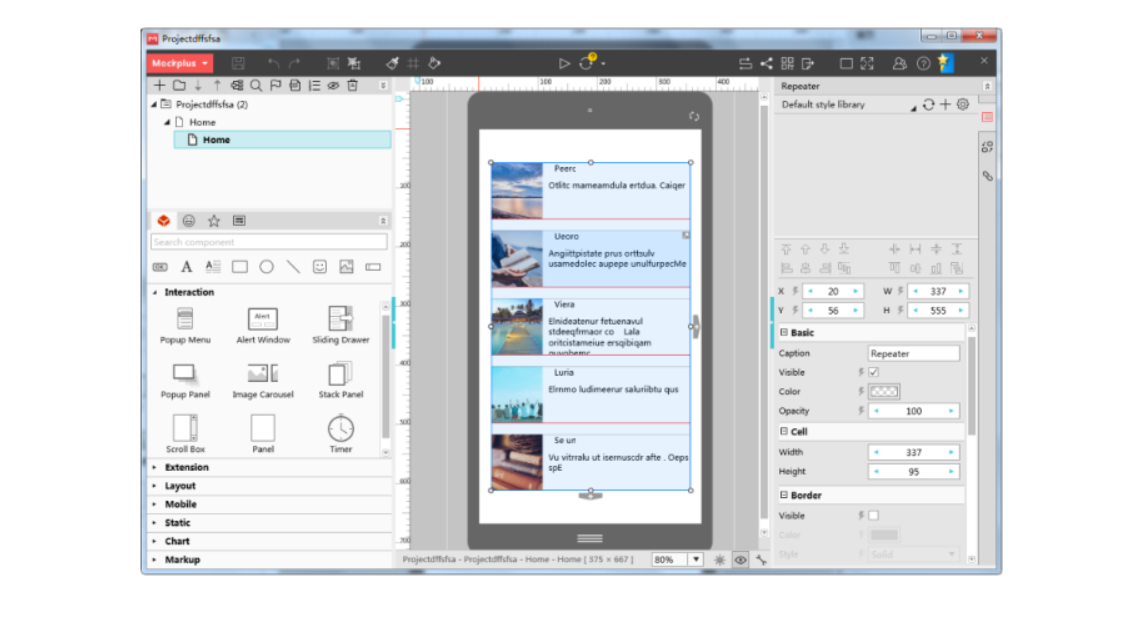The image size is (1138, 628).
Task: Click the sync refresh icon with yellow badge
Action: [586, 62]
